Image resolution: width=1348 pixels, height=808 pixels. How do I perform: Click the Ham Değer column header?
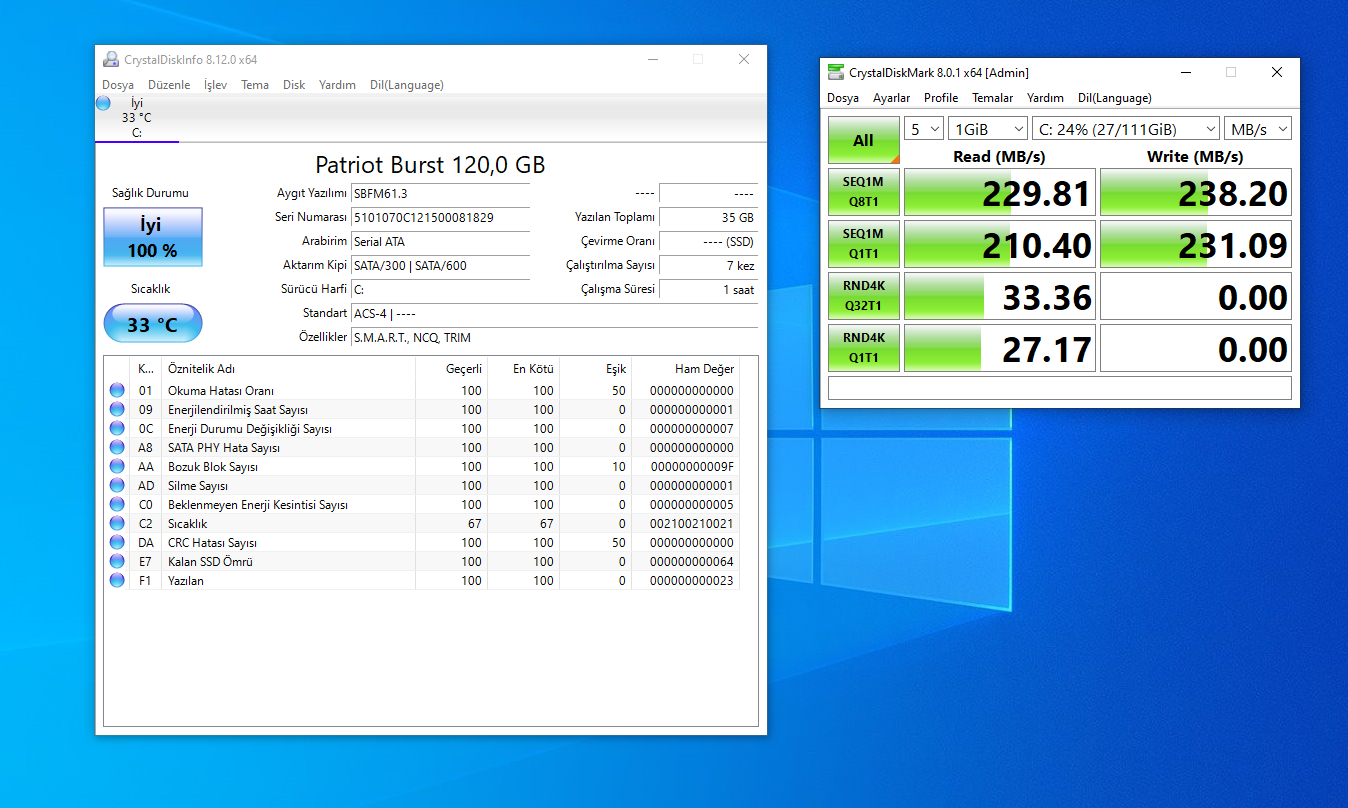[685, 369]
